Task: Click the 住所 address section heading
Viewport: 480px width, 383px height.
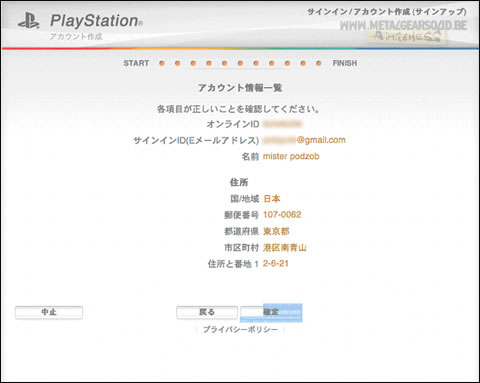Action: [239, 182]
